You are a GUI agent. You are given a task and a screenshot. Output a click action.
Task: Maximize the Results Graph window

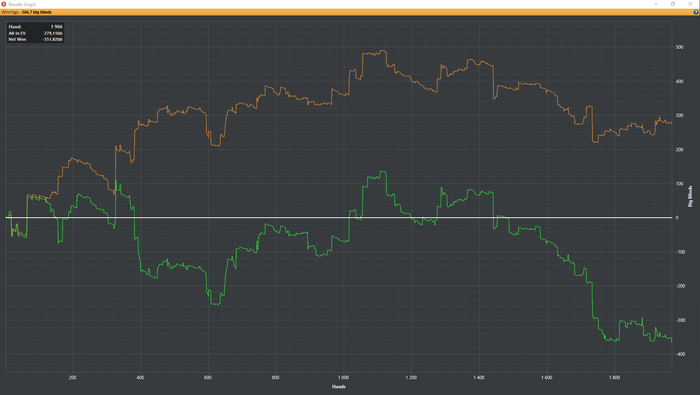(673, 4)
